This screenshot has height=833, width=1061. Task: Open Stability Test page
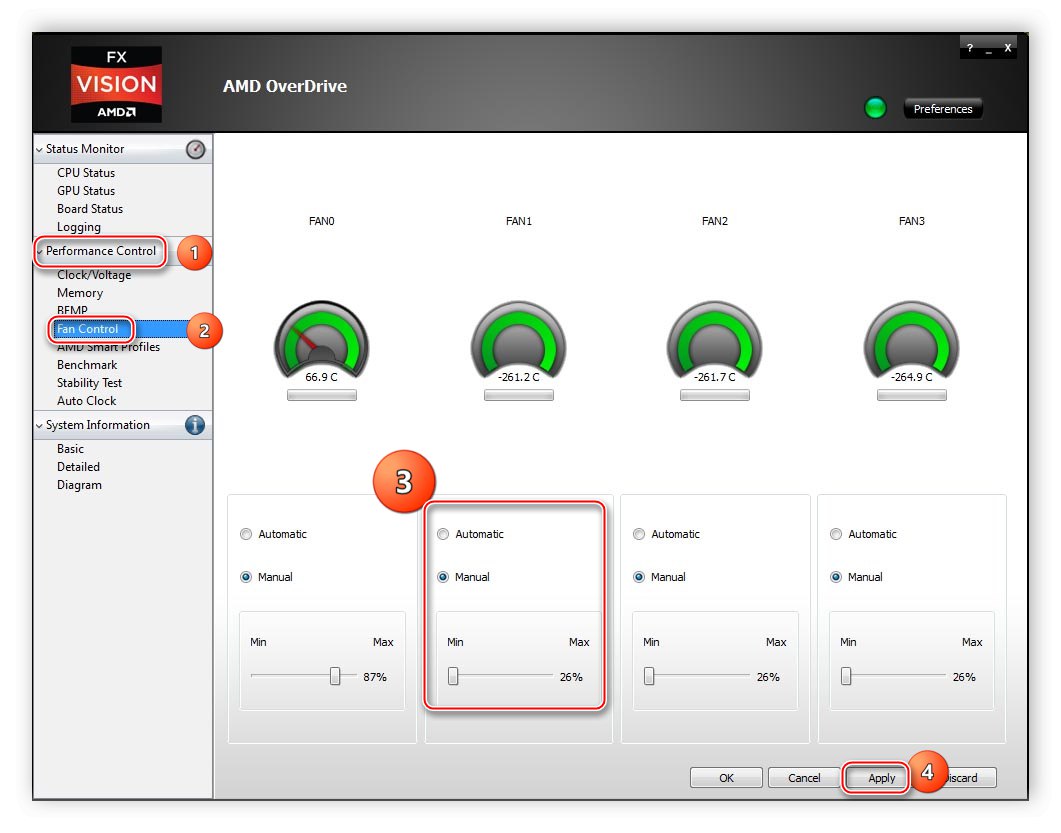pos(89,383)
